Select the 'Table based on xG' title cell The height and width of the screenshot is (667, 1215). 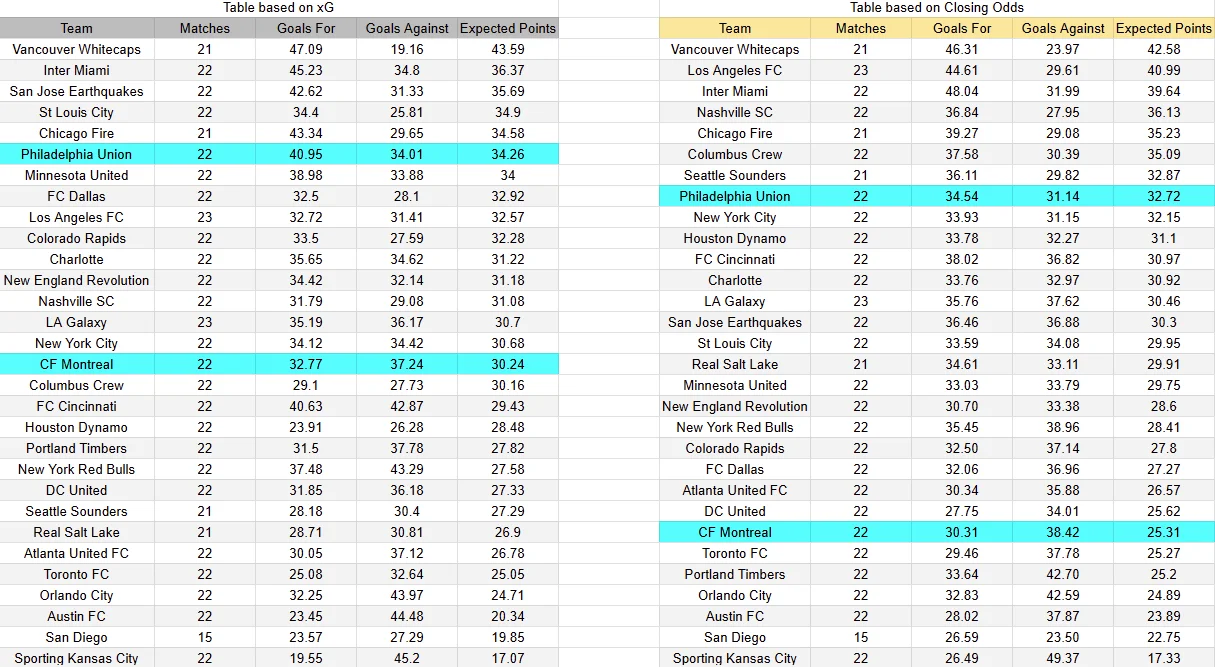(279, 8)
